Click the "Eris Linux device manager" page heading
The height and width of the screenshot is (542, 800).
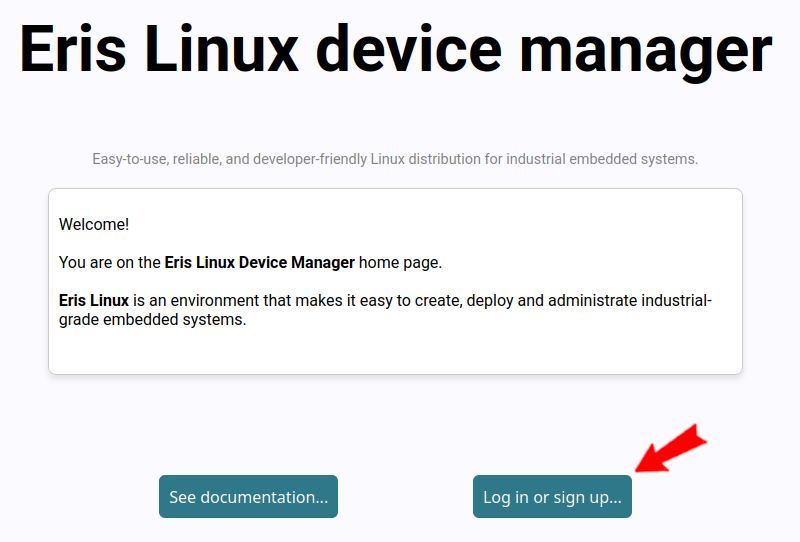[396, 48]
